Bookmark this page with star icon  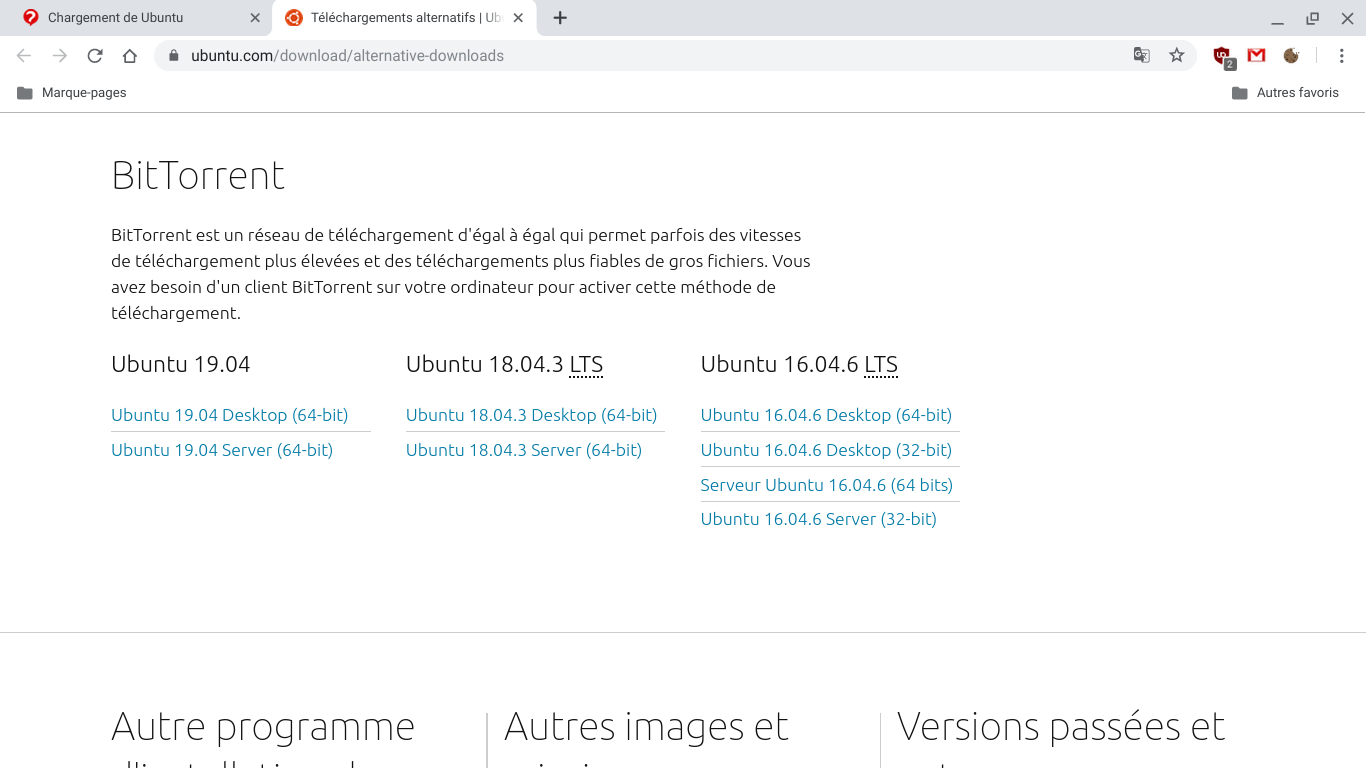pyautogui.click(x=1177, y=56)
